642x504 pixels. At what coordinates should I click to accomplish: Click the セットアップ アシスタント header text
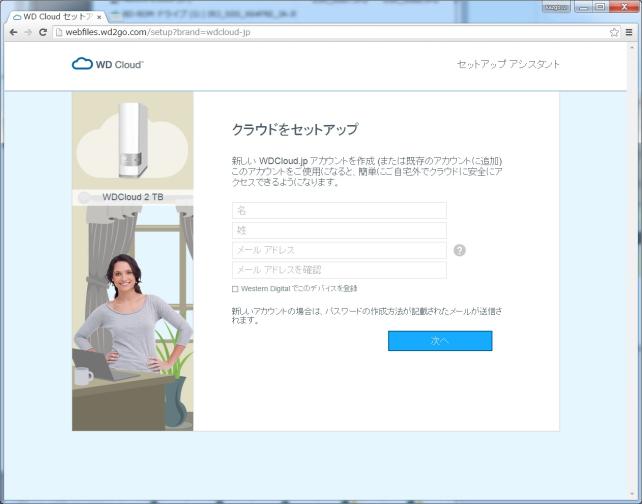pos(508,64)
